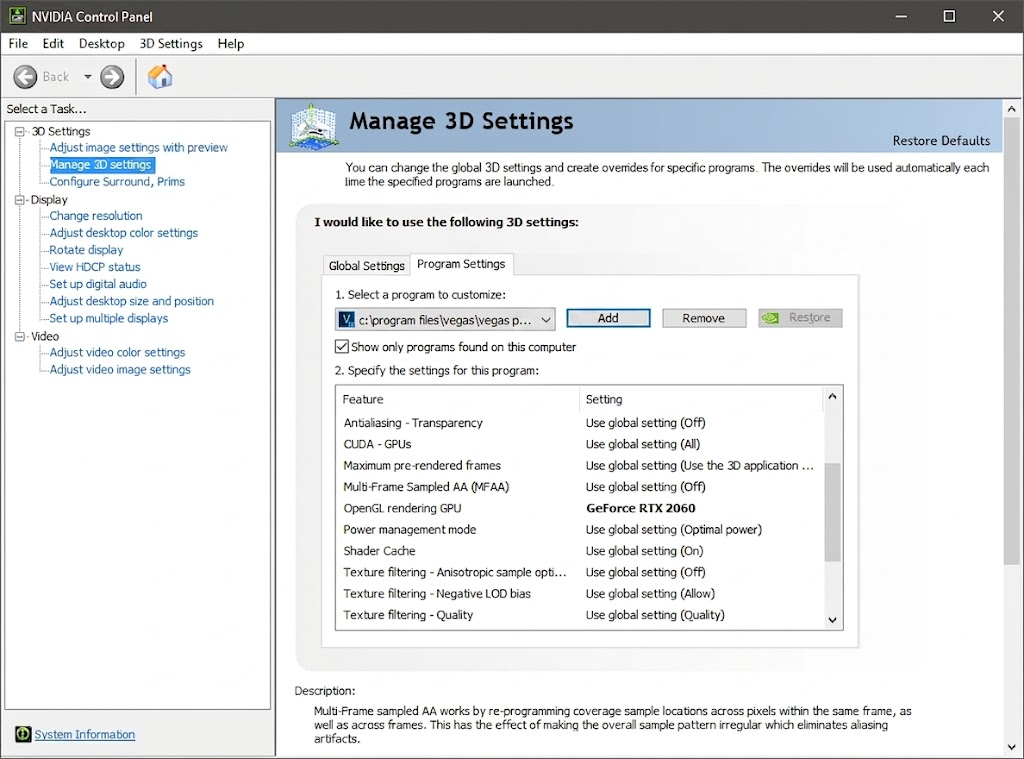This screenshot has width=1024, height=759.
Task: Click Use global setting (Quality) value
Action: (x=655, y=615)
